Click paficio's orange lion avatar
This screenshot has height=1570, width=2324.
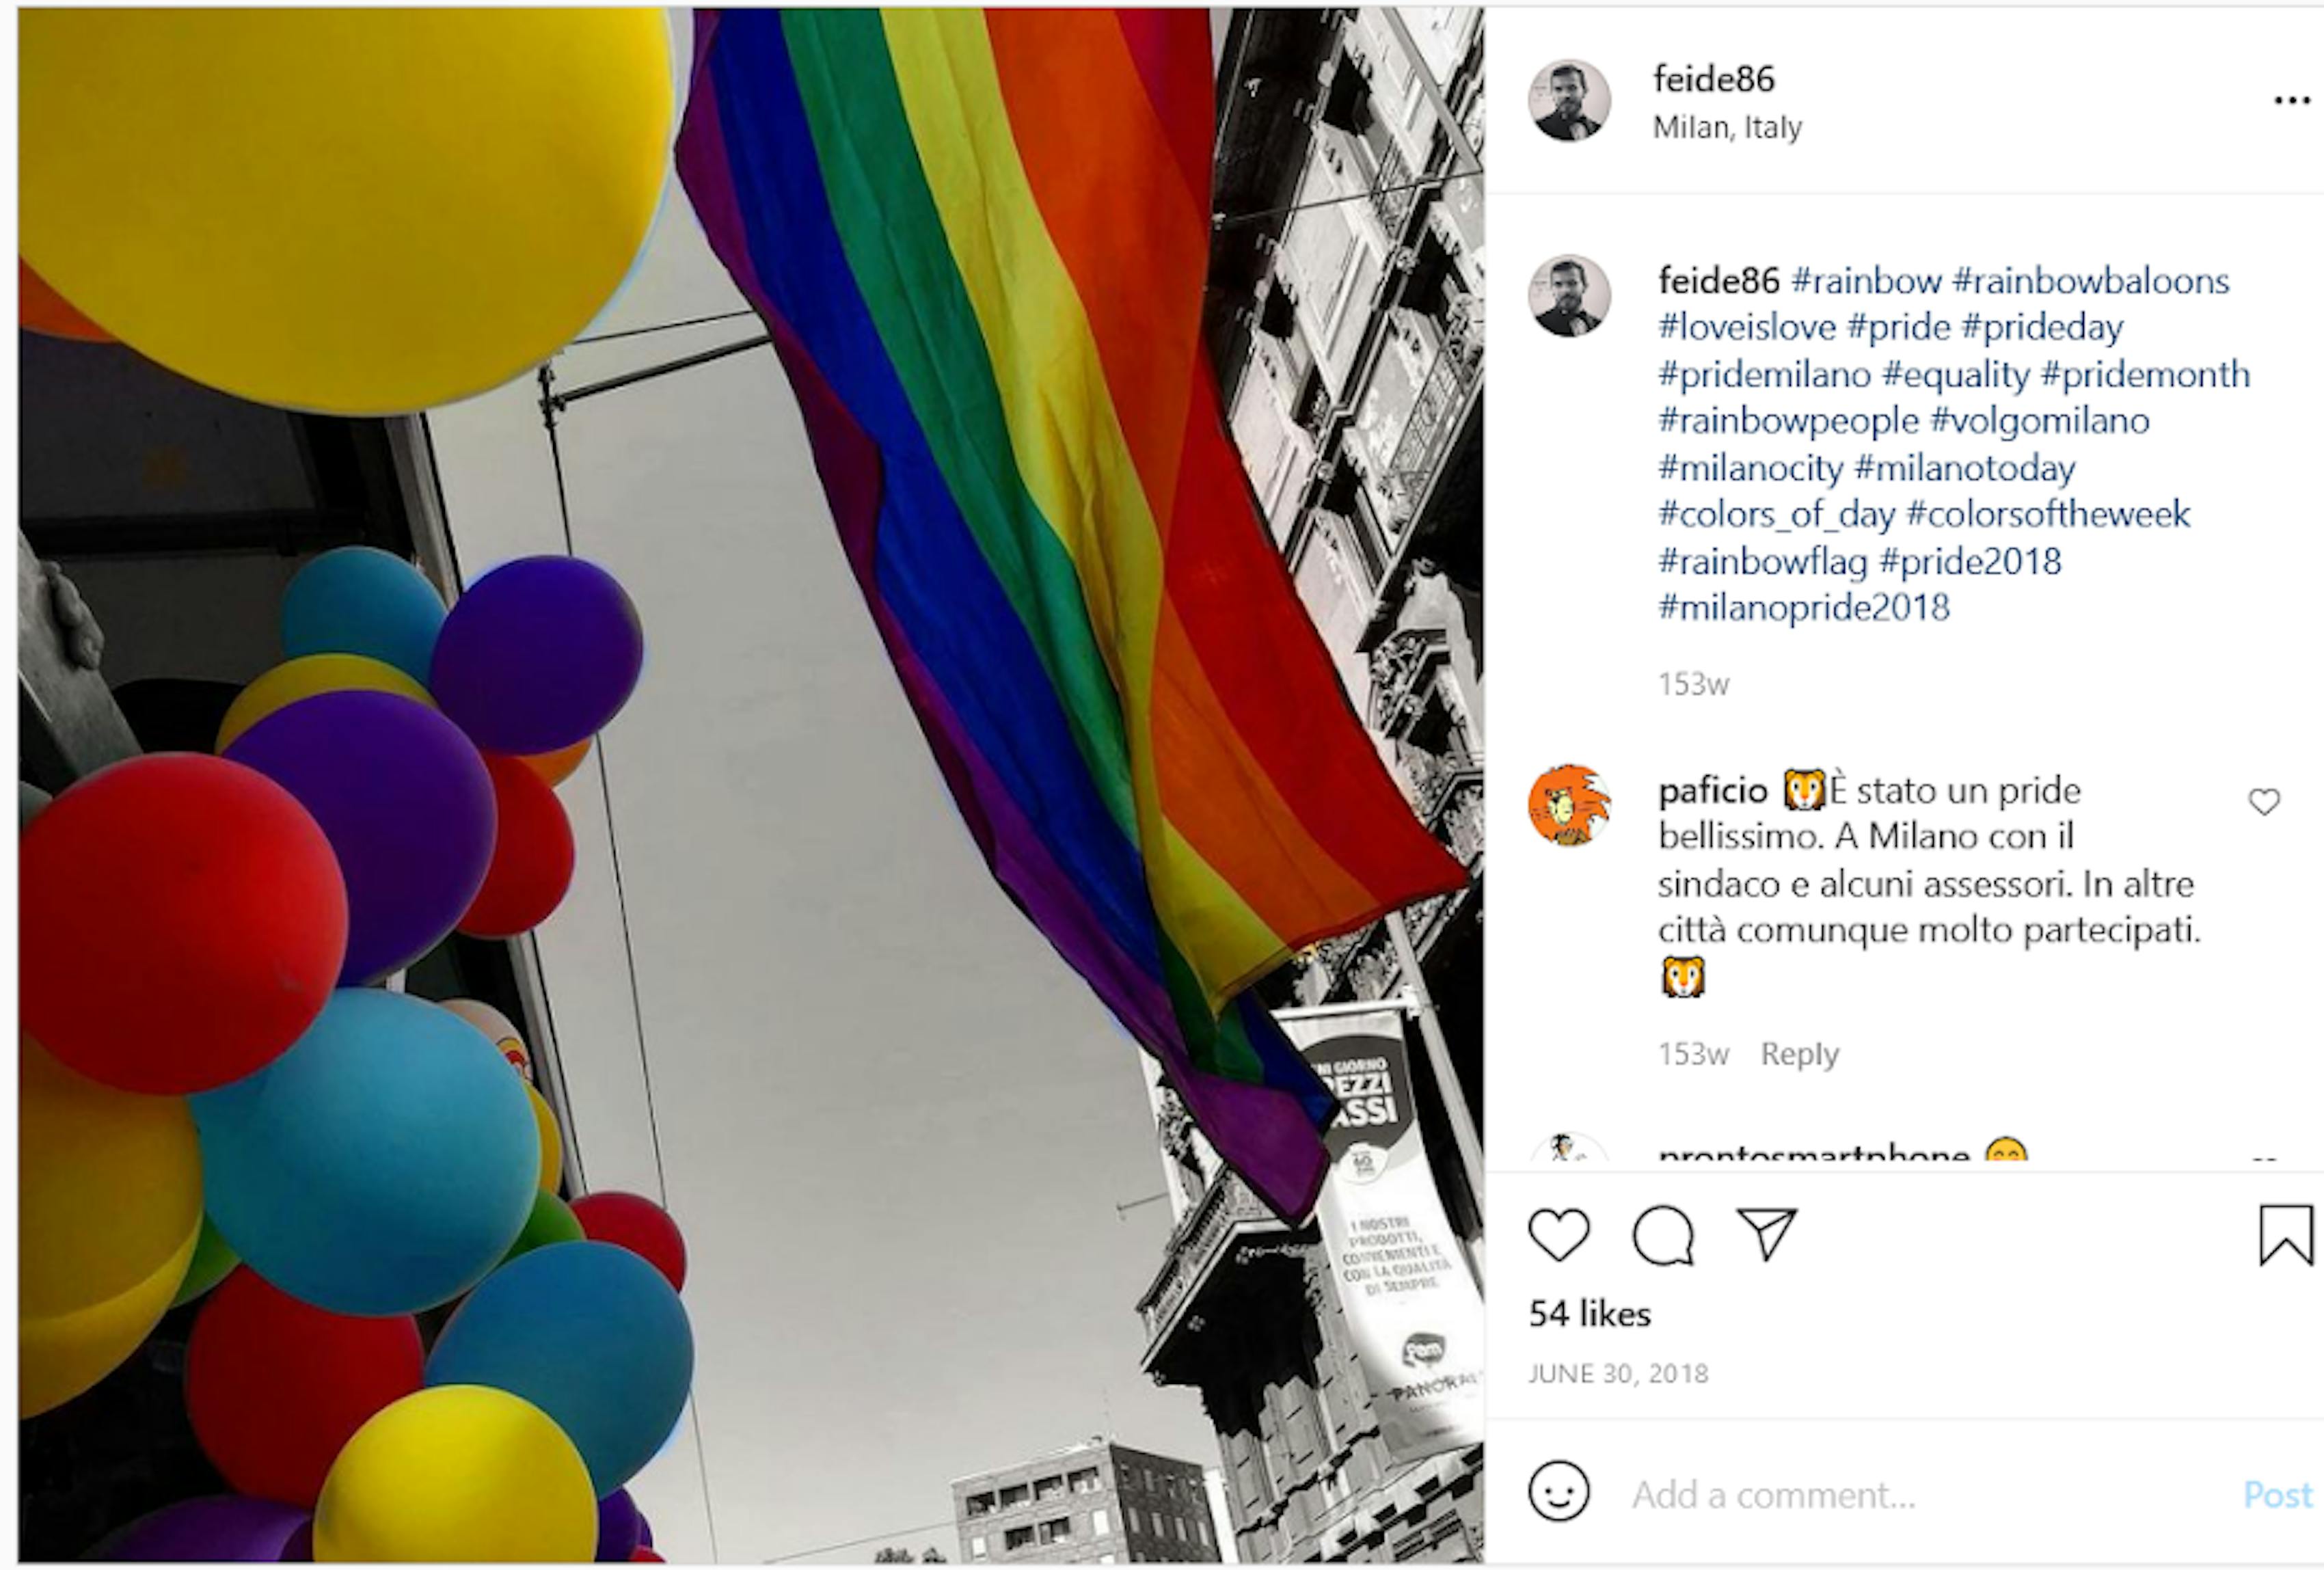[x=1569, y=805]
